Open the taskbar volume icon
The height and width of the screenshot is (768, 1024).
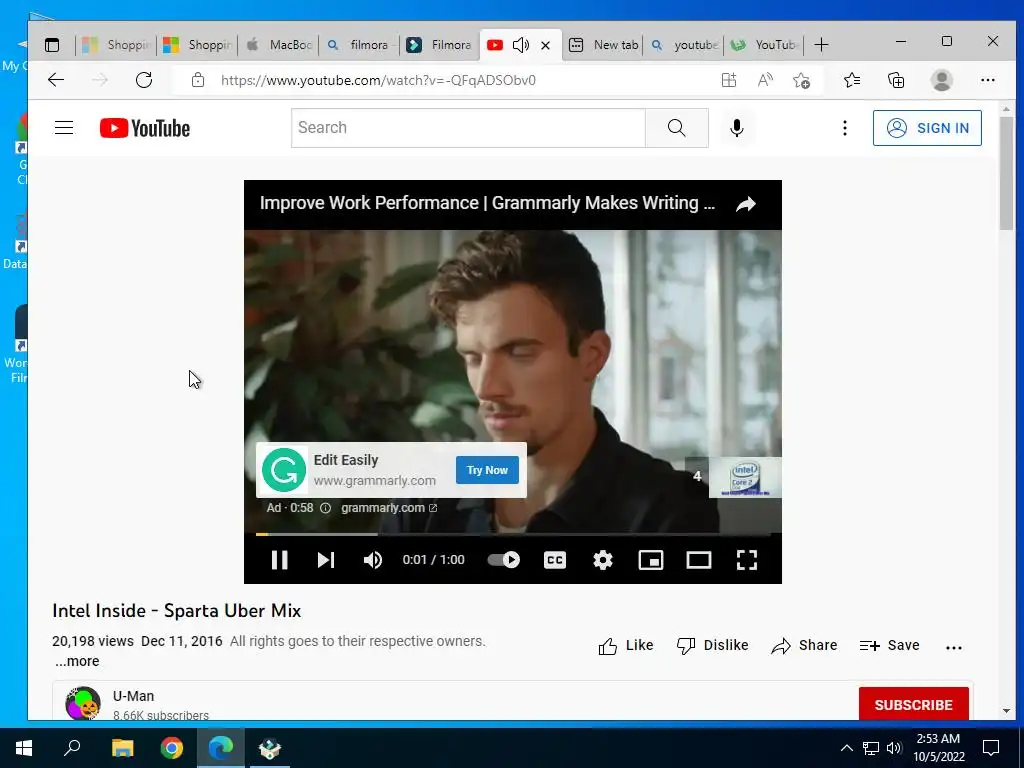[x=894, y=748]
